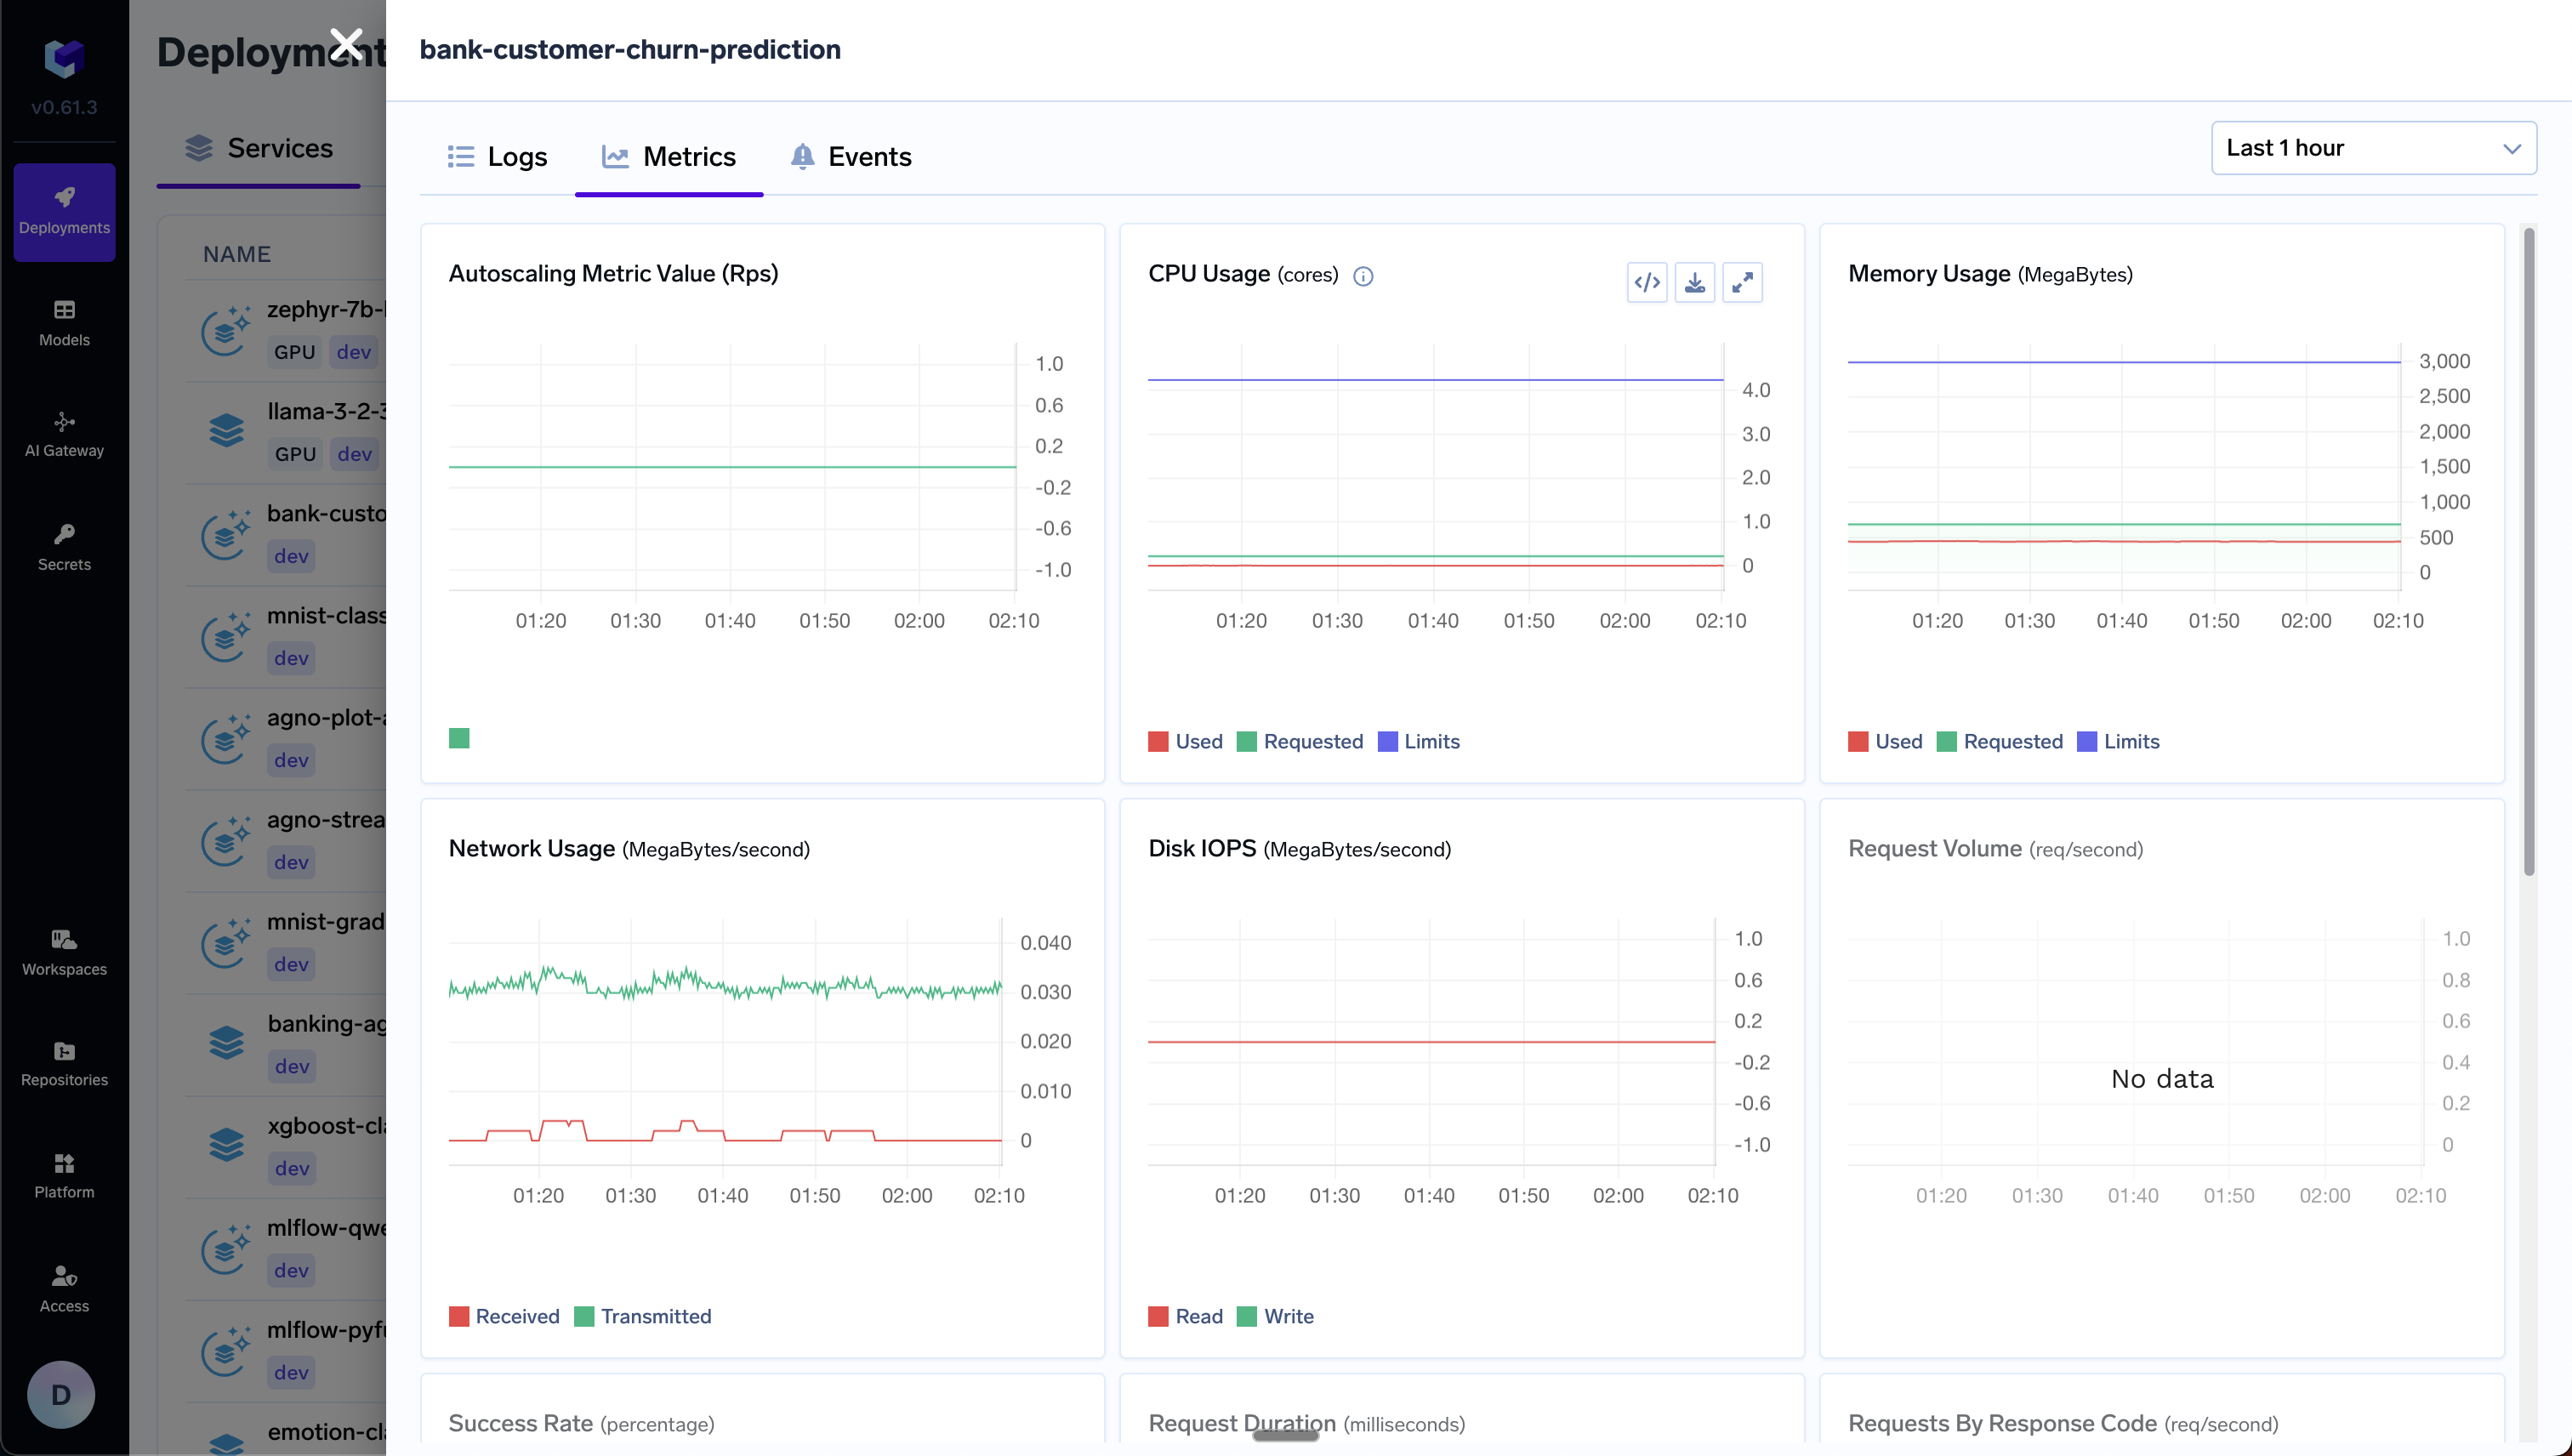Image resolution: width=2572 pixels, height=1456 pixels.
Task: Toggle the Network Usage Received legend
Action: click(x=504, y=1316)
